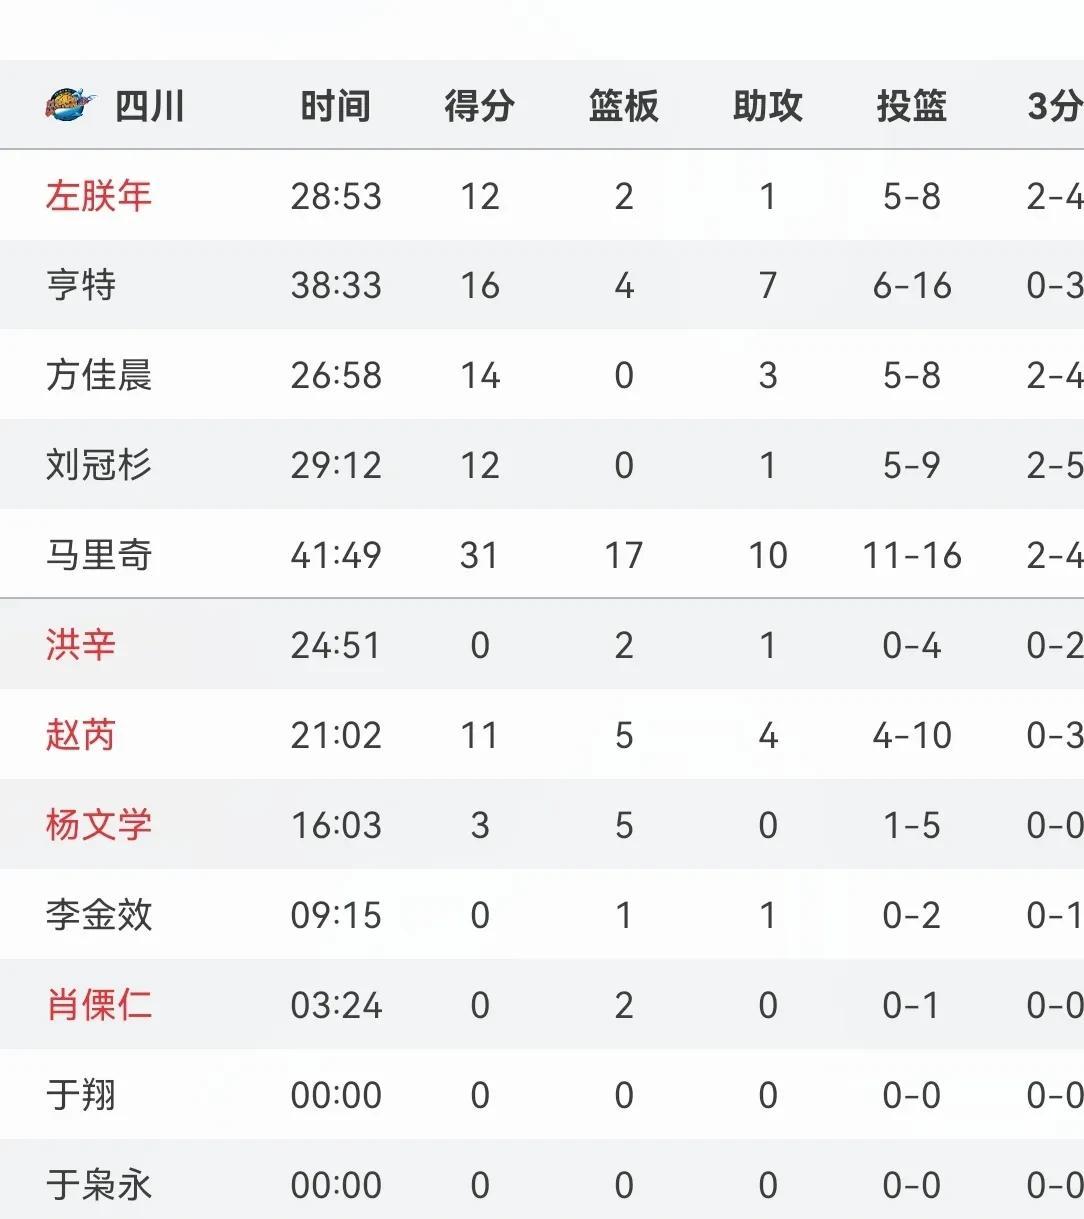Image resolution: width=1084 pixels, height=1219 pixels.
Task: Open 于枭永 player entry
Action: [98, 1185]
